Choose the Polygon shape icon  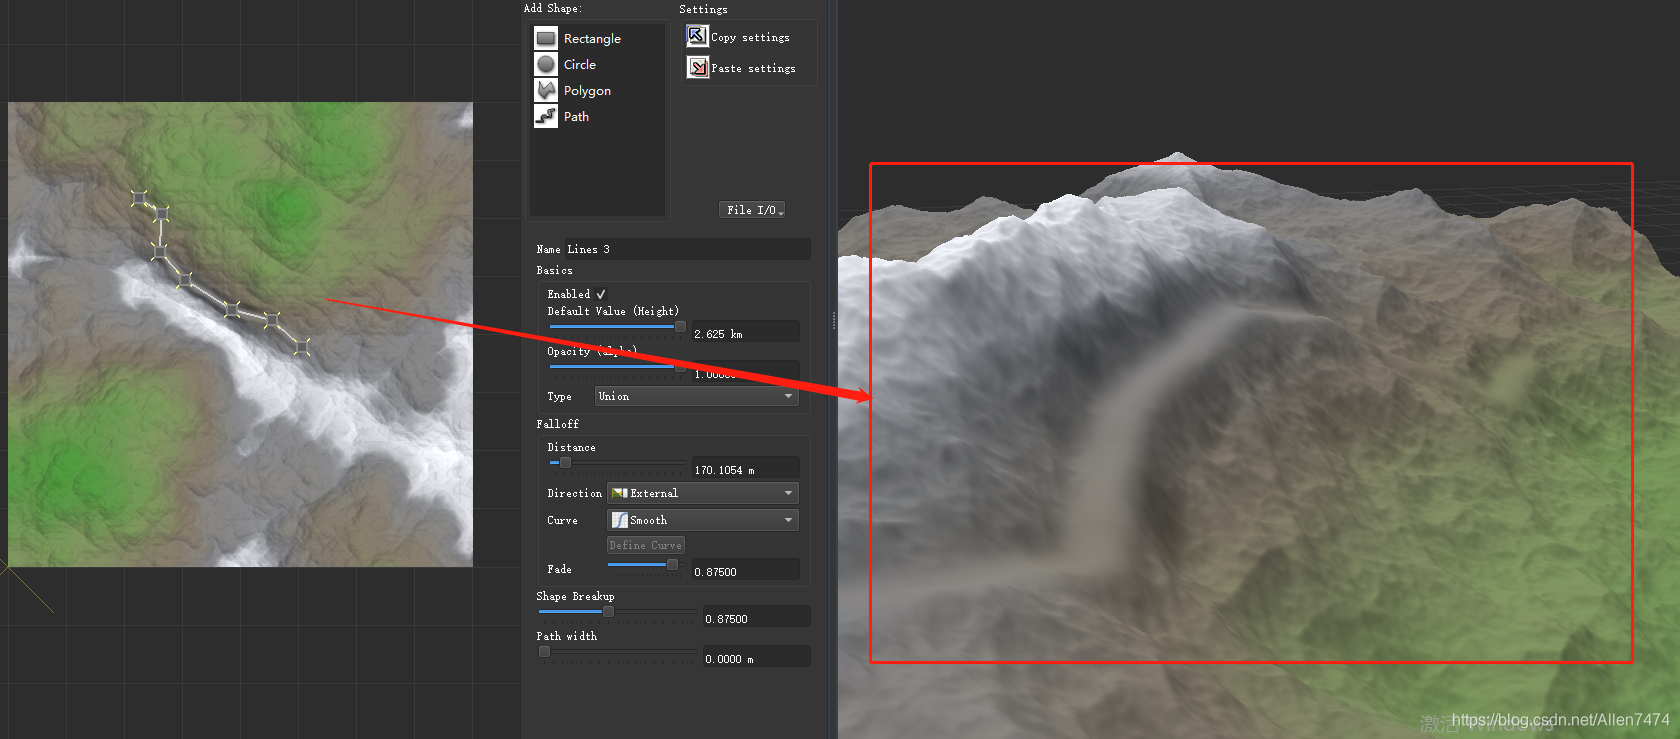tap(546, 91)
